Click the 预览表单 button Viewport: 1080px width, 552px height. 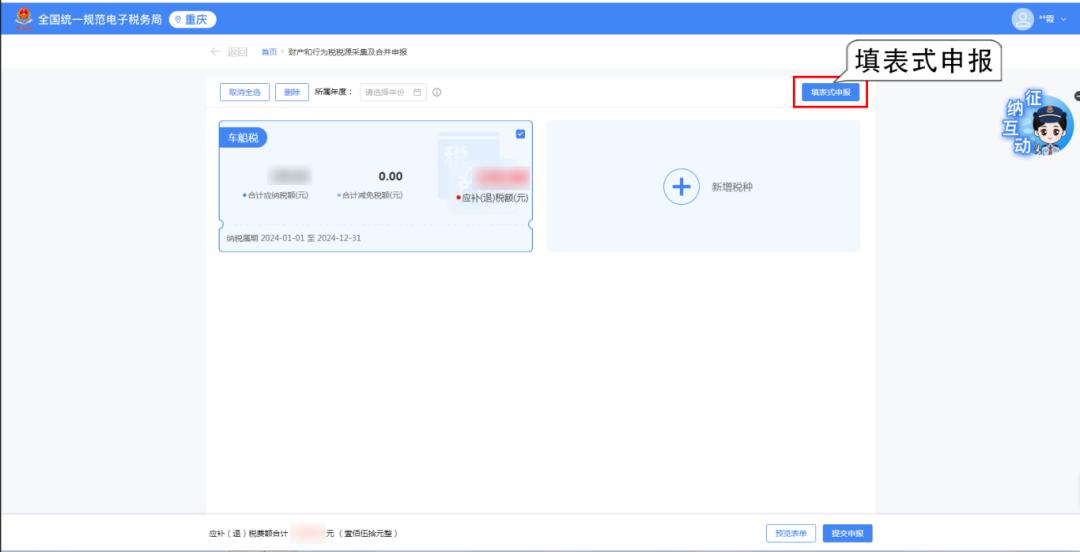tap(791, 533)
